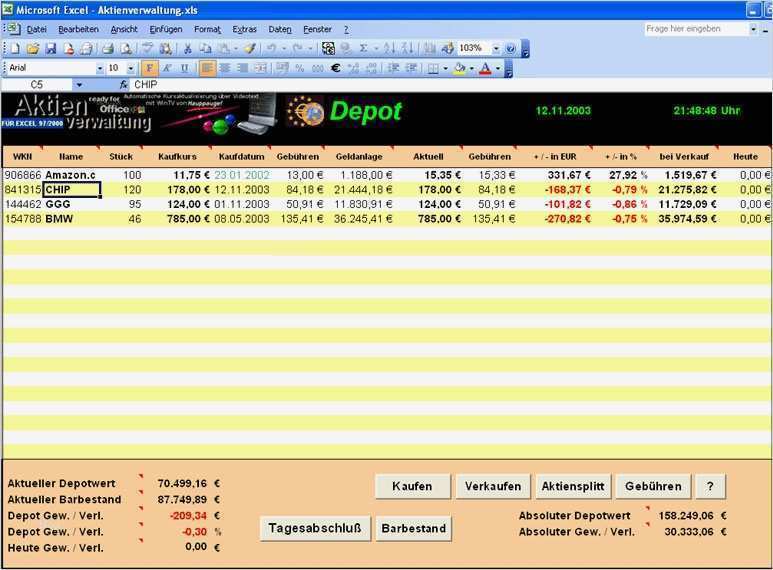The width and height of the screenshot is (773, 570).
Task: Click the Aktiensplitt button
Action: click(573, 486)
